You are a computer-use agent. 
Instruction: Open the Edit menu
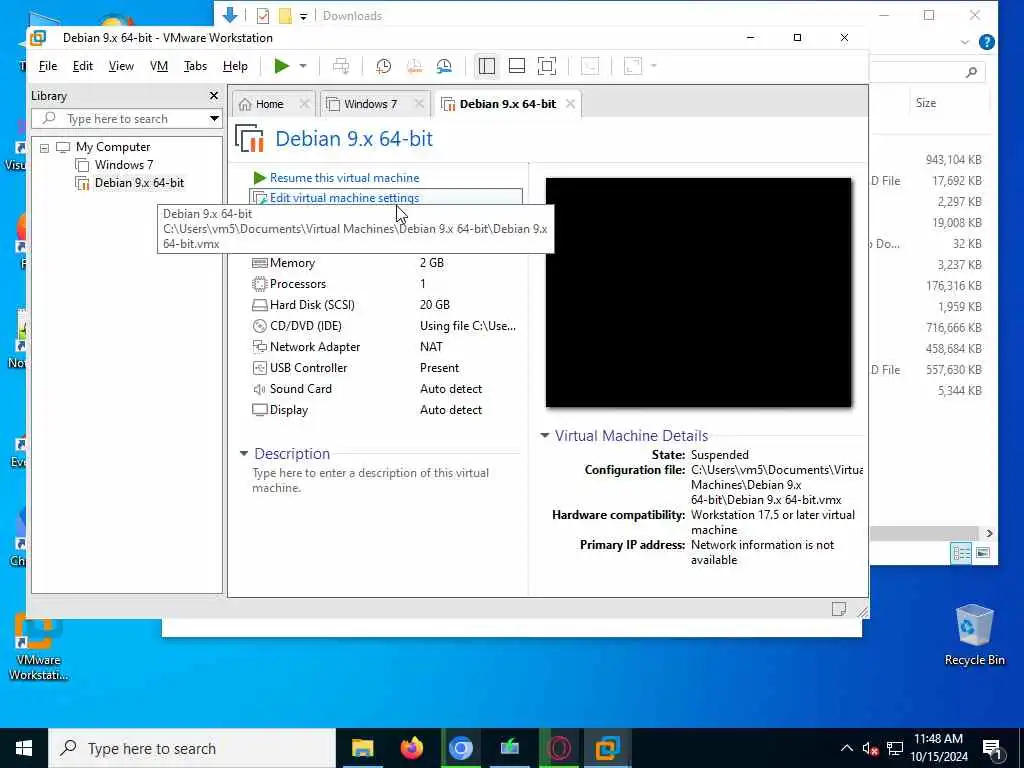coord(82,66)
